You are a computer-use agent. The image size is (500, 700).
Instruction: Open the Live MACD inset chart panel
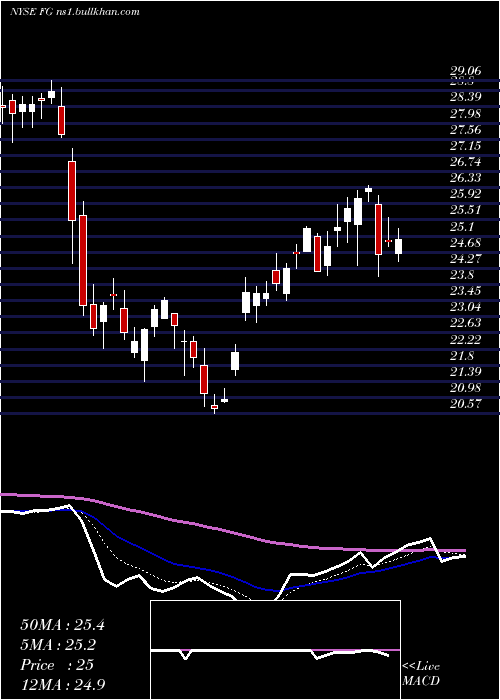(275, 650)
